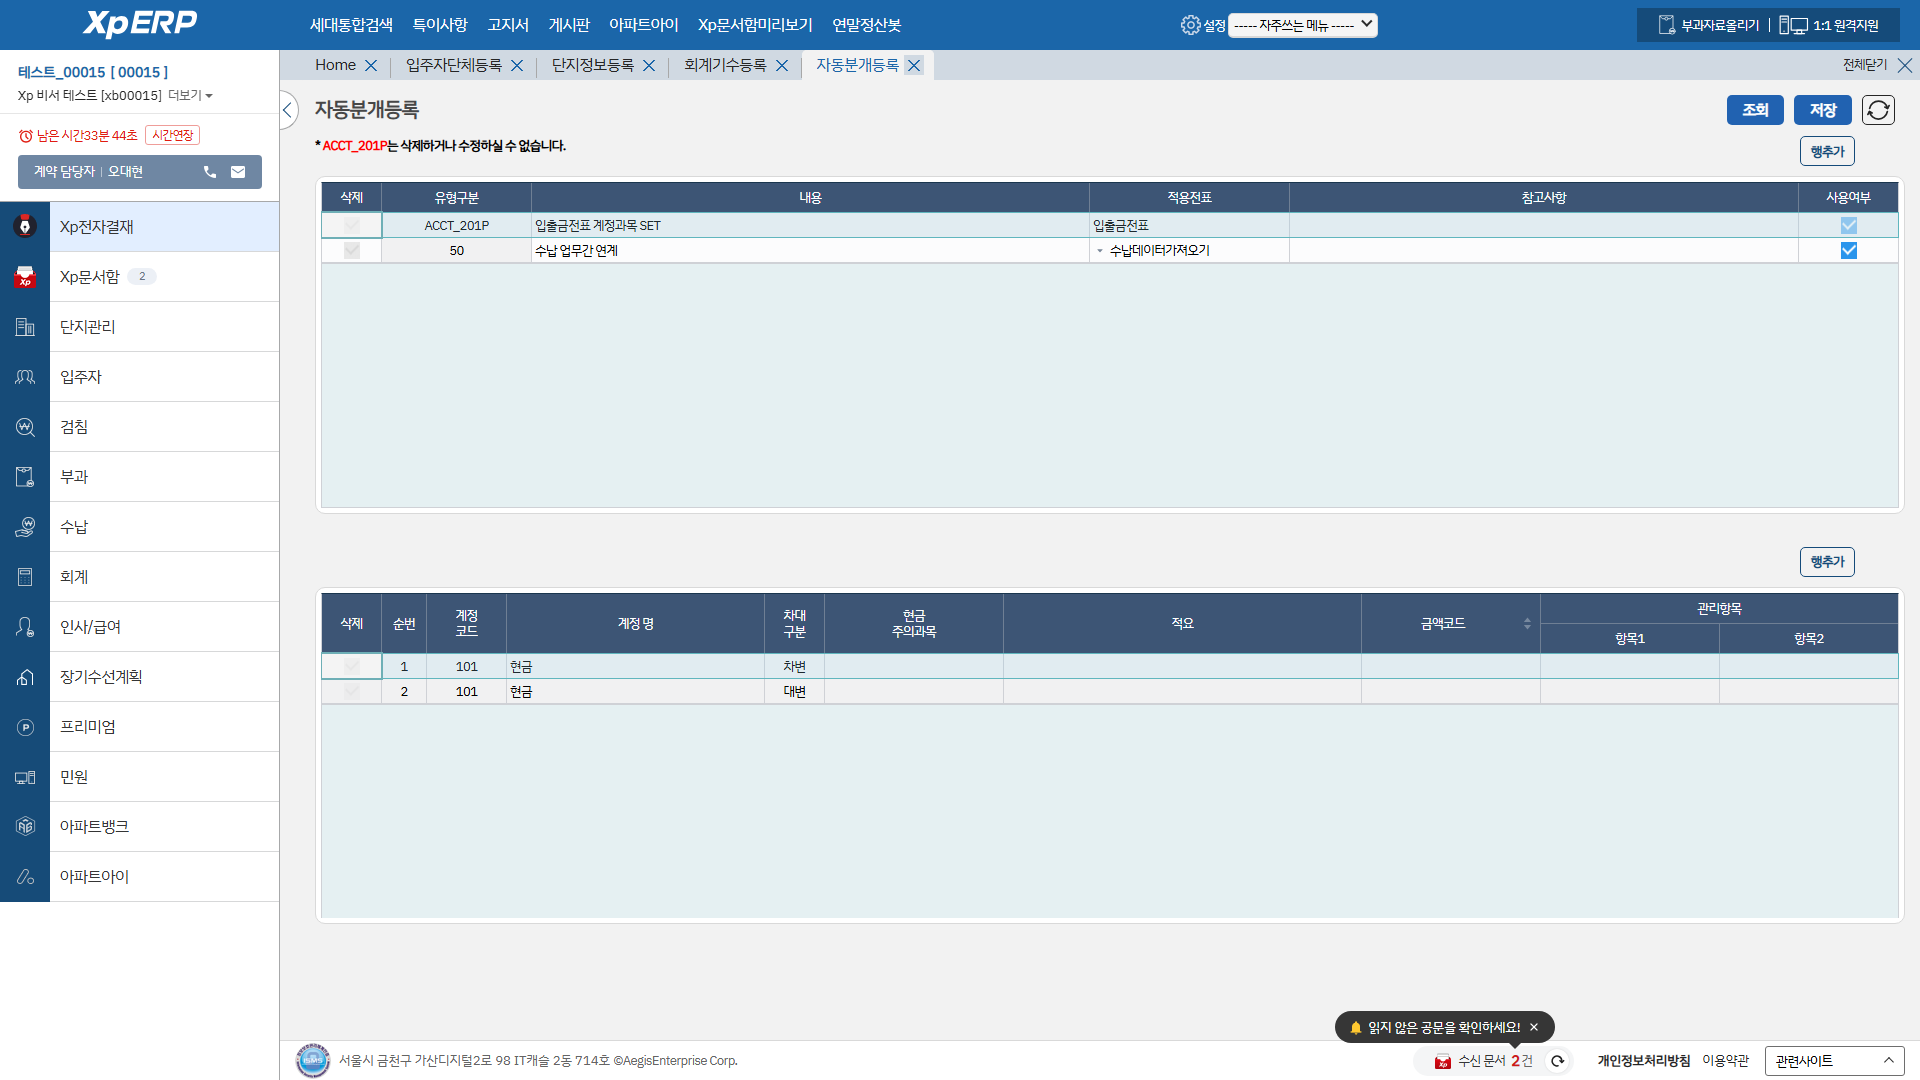Collapse the sidebar with the arrow icon

click(x=287, y=110)
